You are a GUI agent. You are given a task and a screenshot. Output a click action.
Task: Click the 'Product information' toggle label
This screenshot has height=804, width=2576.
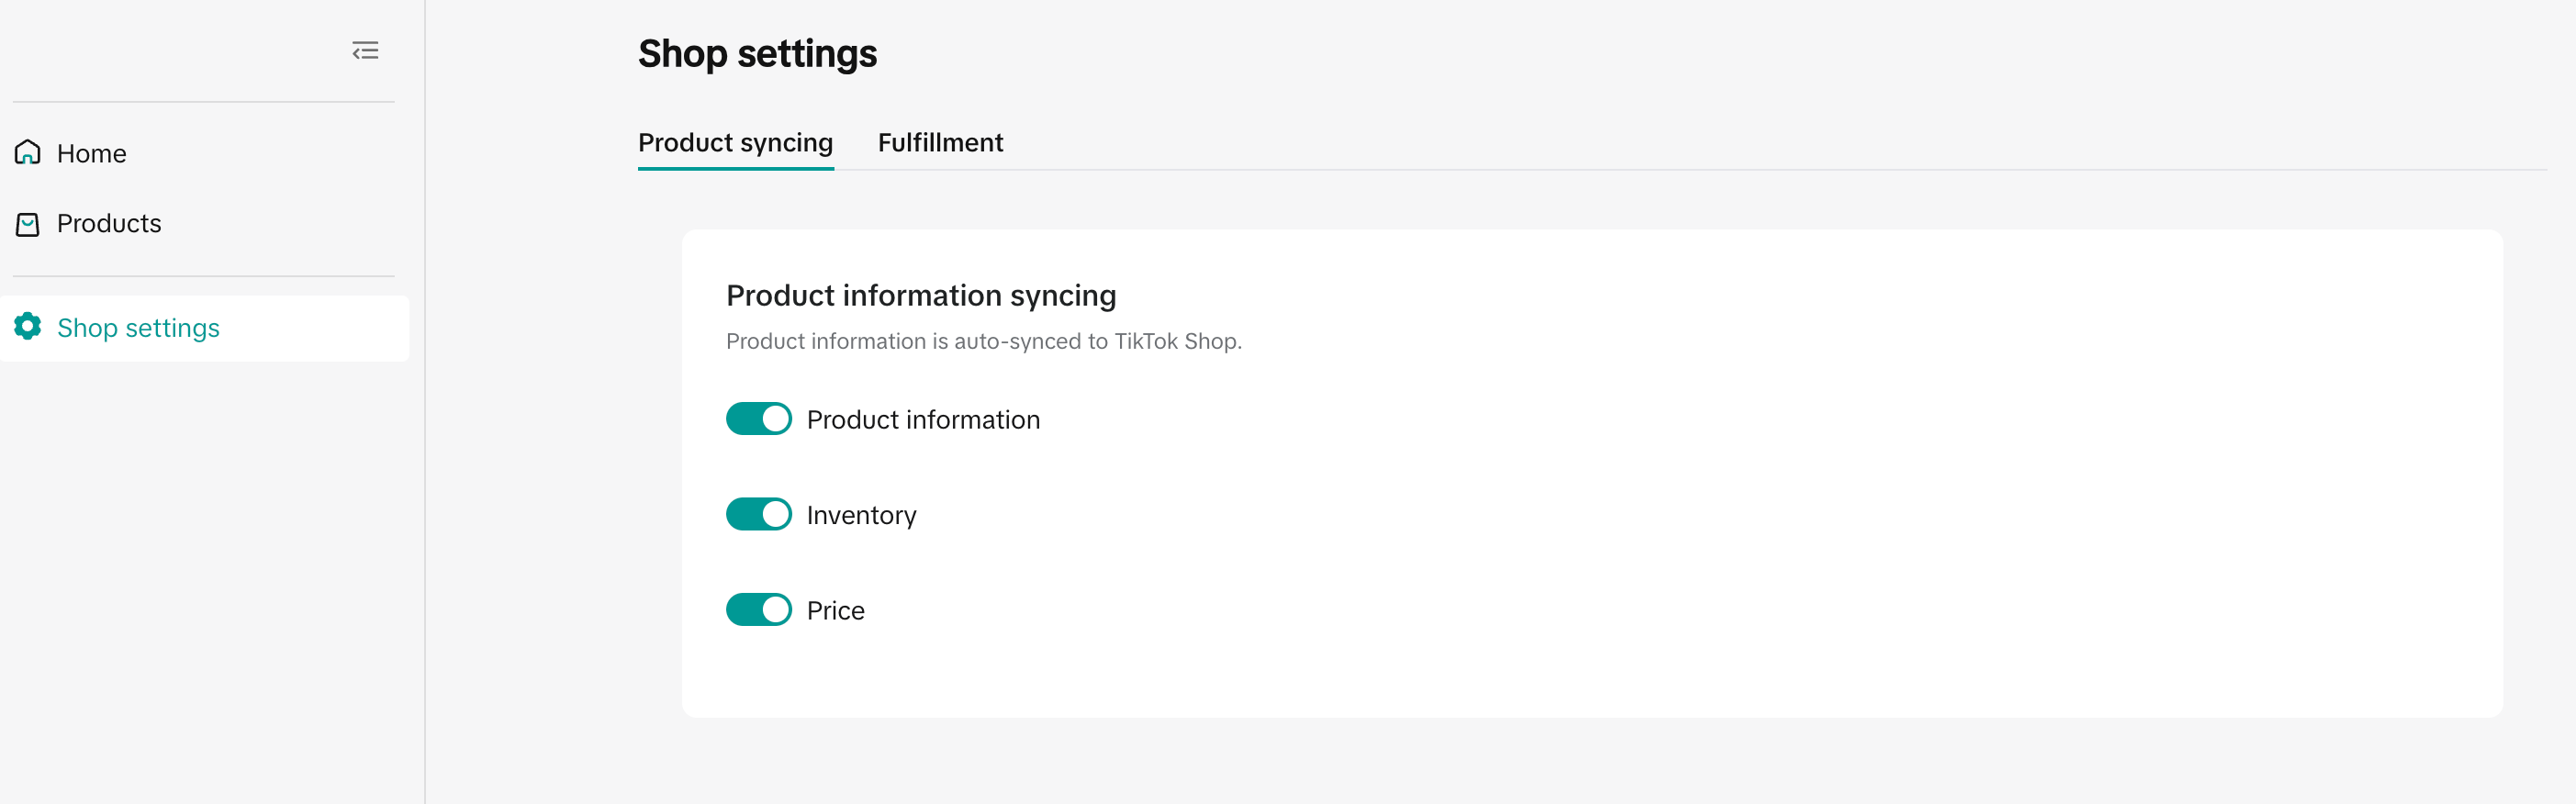click(923, 420)
